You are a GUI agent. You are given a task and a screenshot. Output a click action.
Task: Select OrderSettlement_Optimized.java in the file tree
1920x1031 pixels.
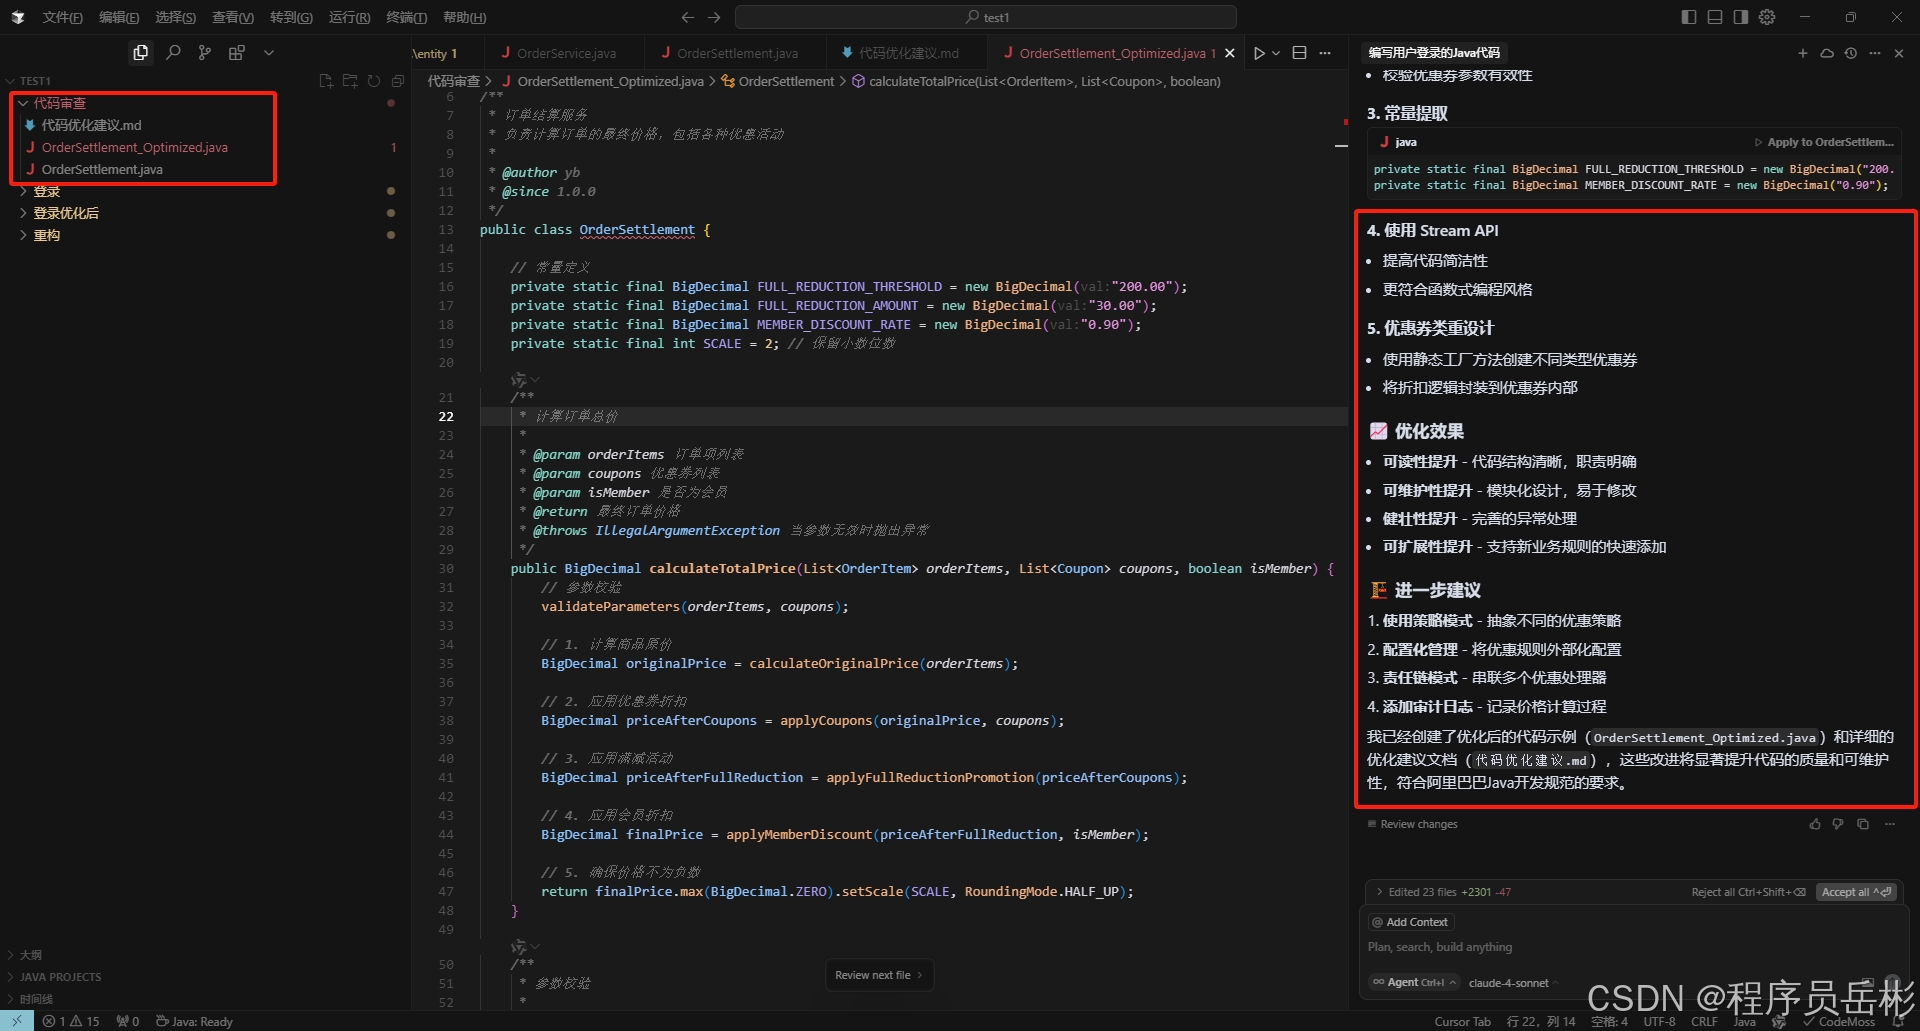[x=134, y=147]
